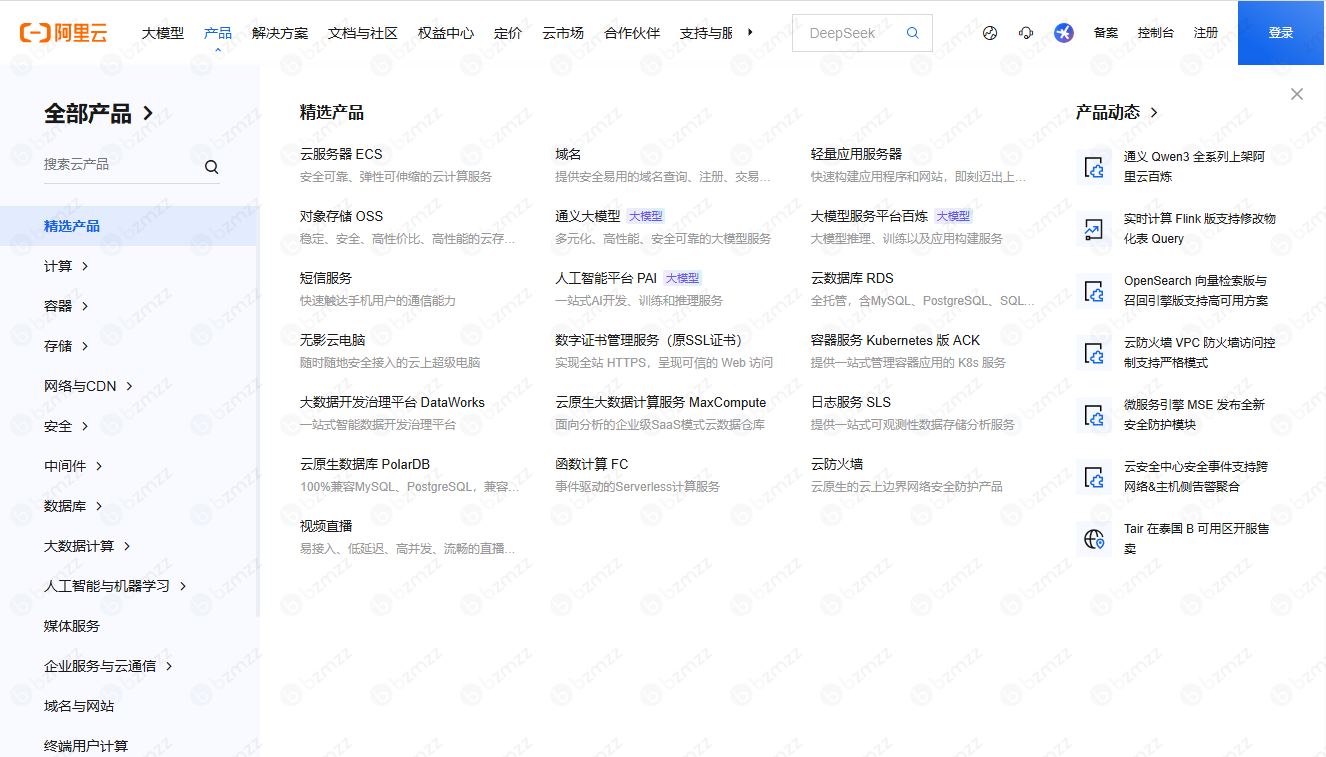Show more nav items via arrow
This screenshot has height=757, width=1326.
pos(750,33)
